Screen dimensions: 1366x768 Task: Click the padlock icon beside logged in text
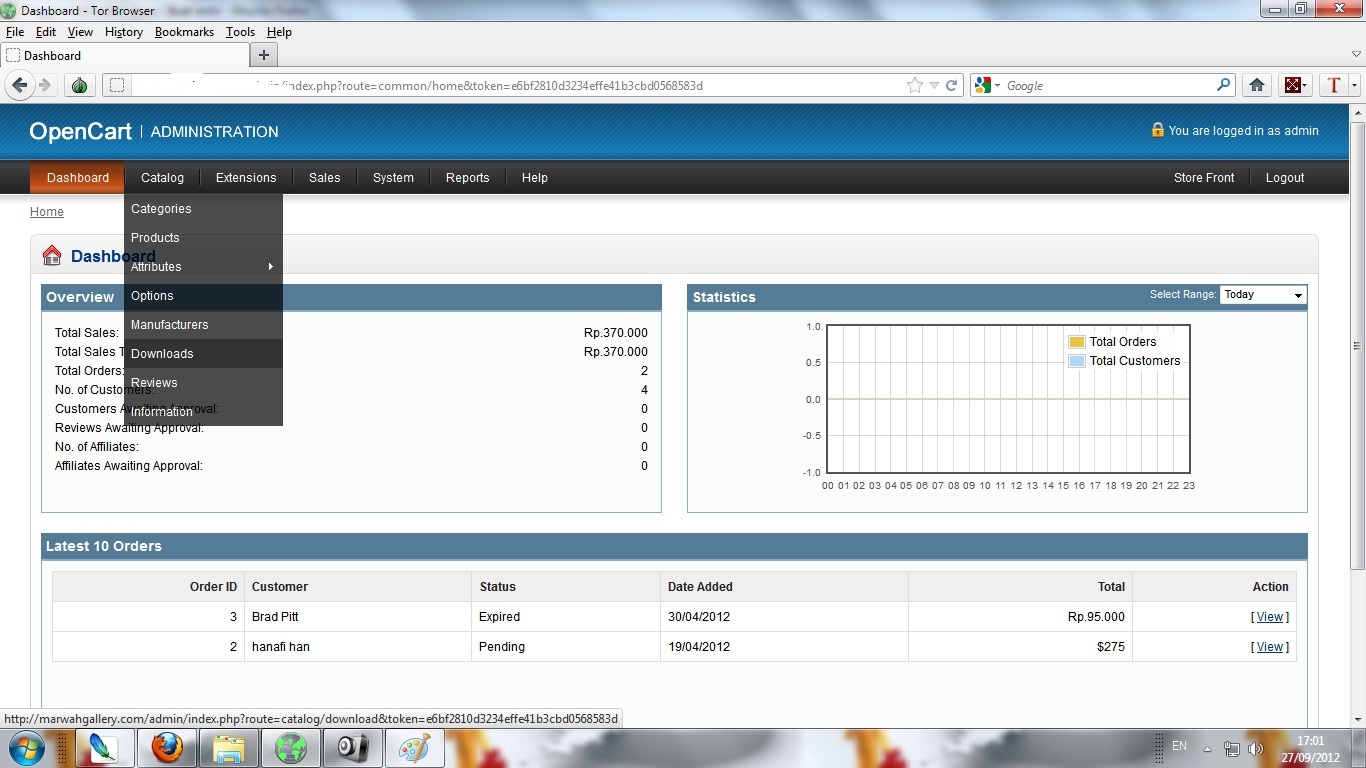pyautogui.click(x=1157, y=130)
